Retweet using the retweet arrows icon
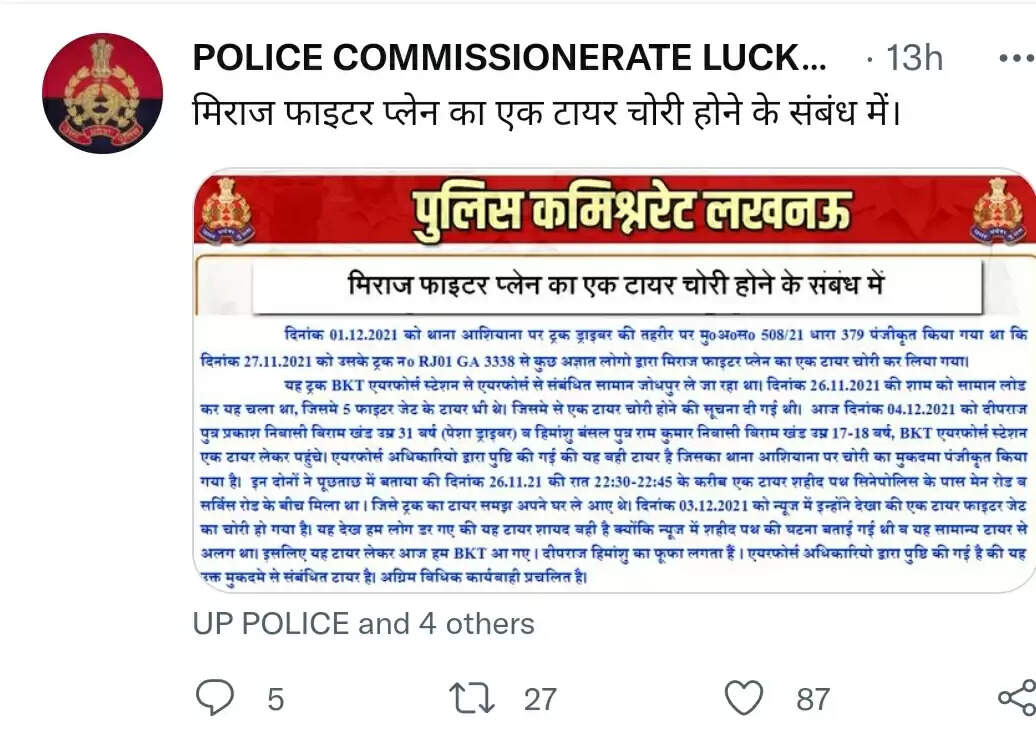The height and width of the screenshot is (747, 1036). coord(472,698)
